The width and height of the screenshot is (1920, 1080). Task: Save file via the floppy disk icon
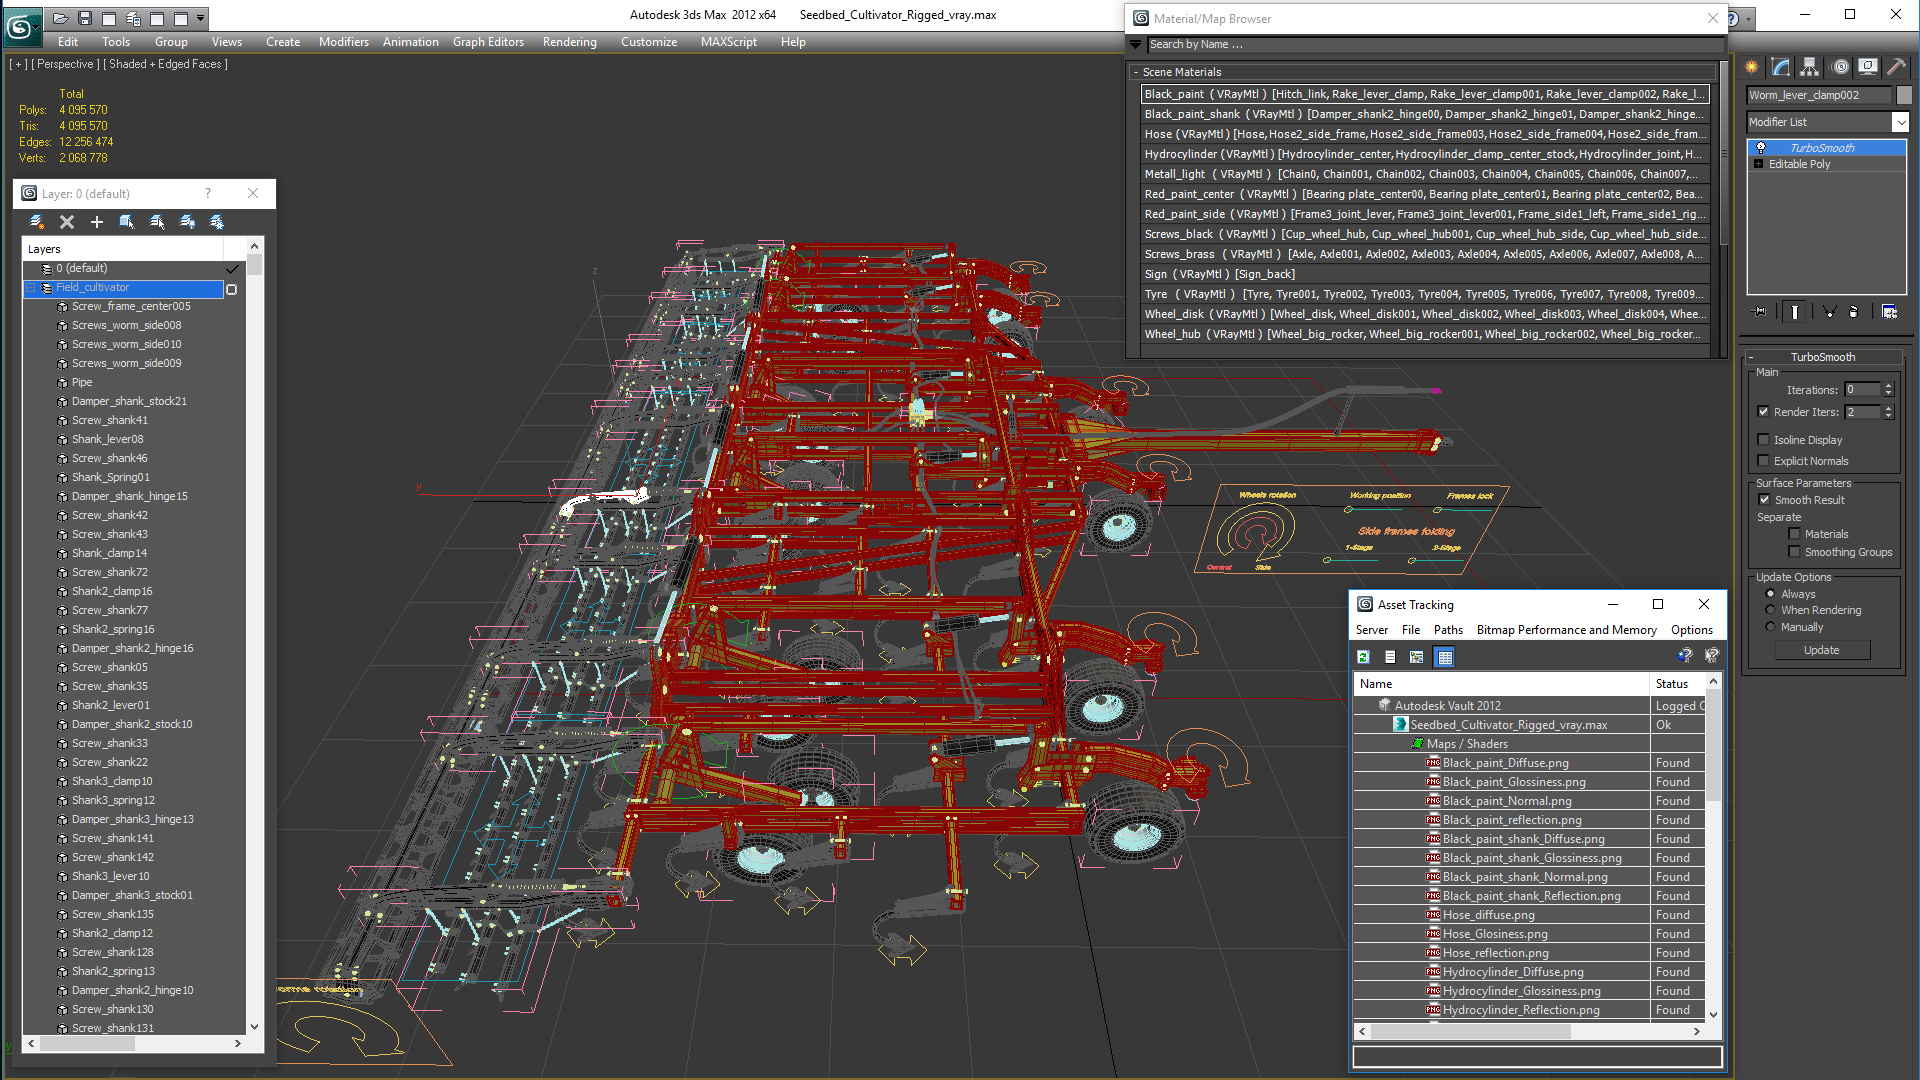click(85, 18)
